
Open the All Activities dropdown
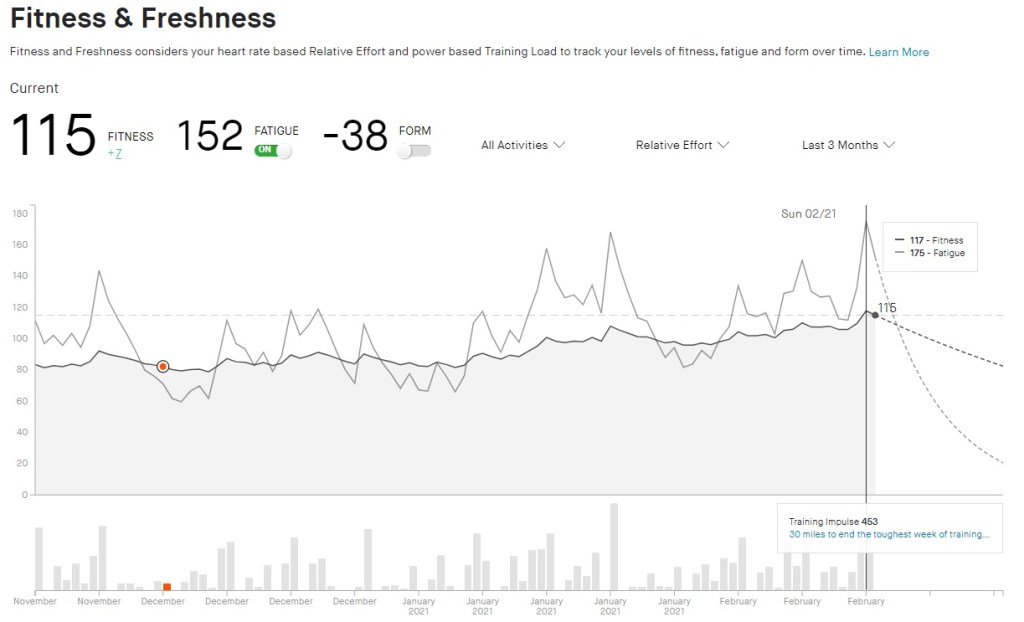[522, 145]
